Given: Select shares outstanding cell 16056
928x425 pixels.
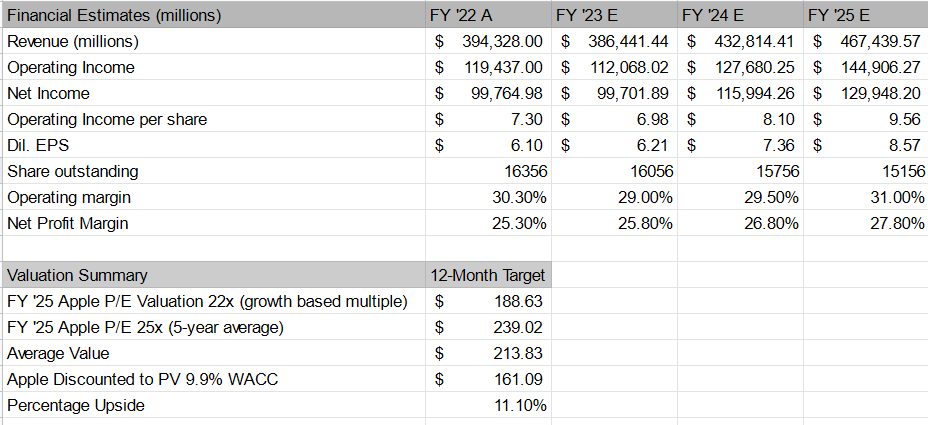Looking at the screenshot, I should 614,171.
